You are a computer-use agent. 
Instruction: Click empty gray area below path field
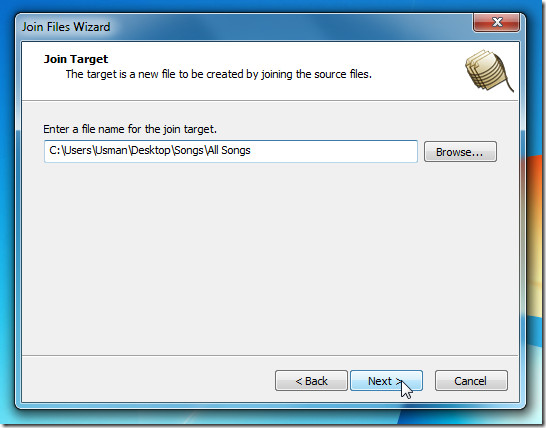pyautogui.click(x=270, y=258)
